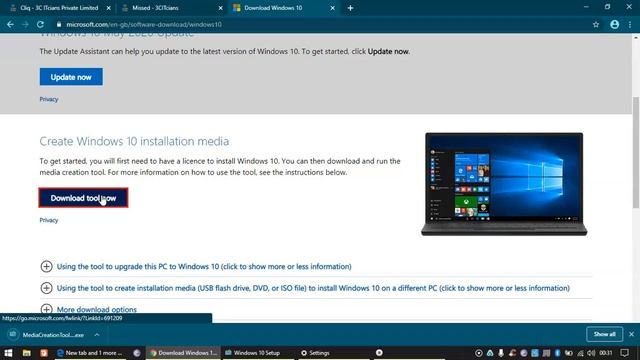Viewport: 640px width, 360px height.
Task: Click the plus icon beside create installation media
Action: (46, 288)
